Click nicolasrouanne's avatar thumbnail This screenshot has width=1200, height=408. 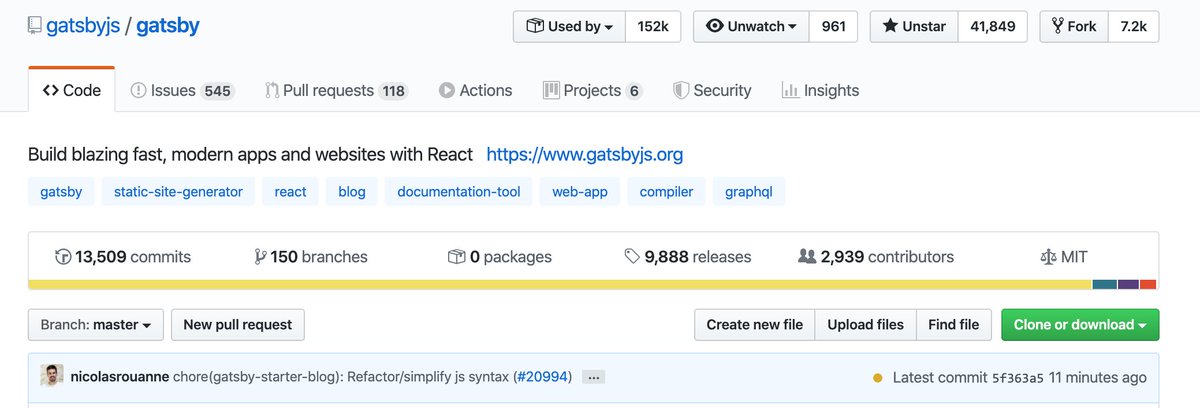52,377
